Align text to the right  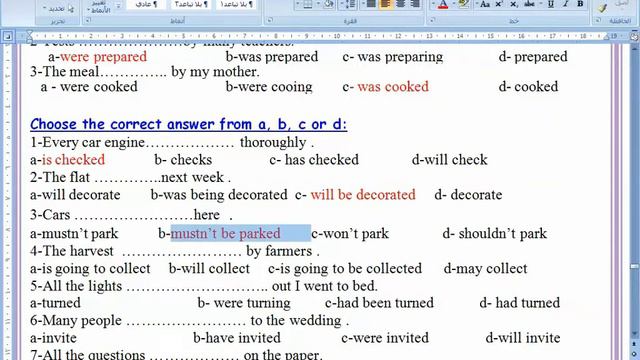click(x=415, y=4)
